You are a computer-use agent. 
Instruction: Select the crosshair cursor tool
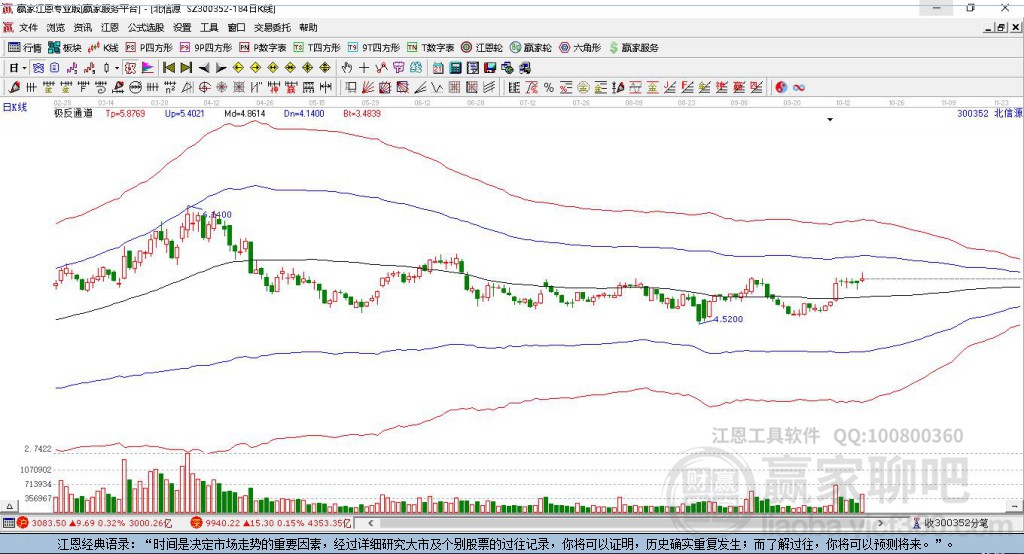click(364, 68)
